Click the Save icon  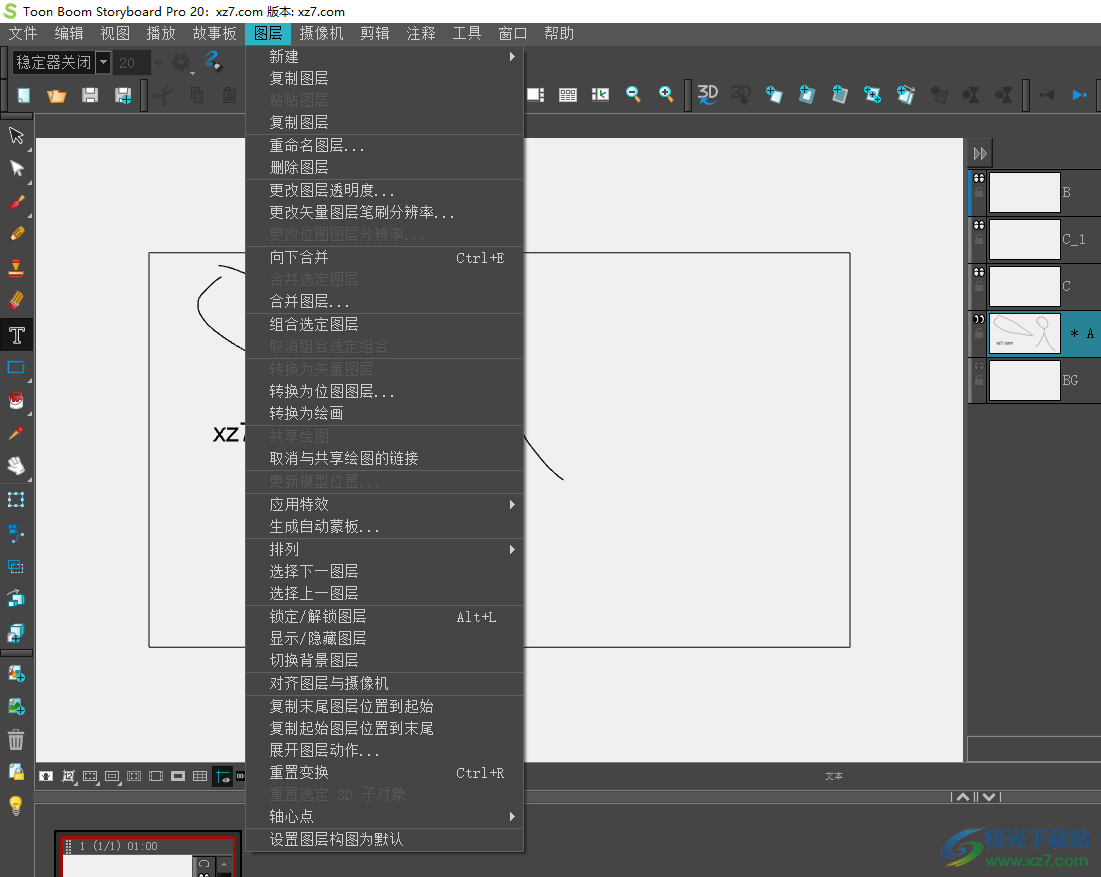(x=90, y=95)
